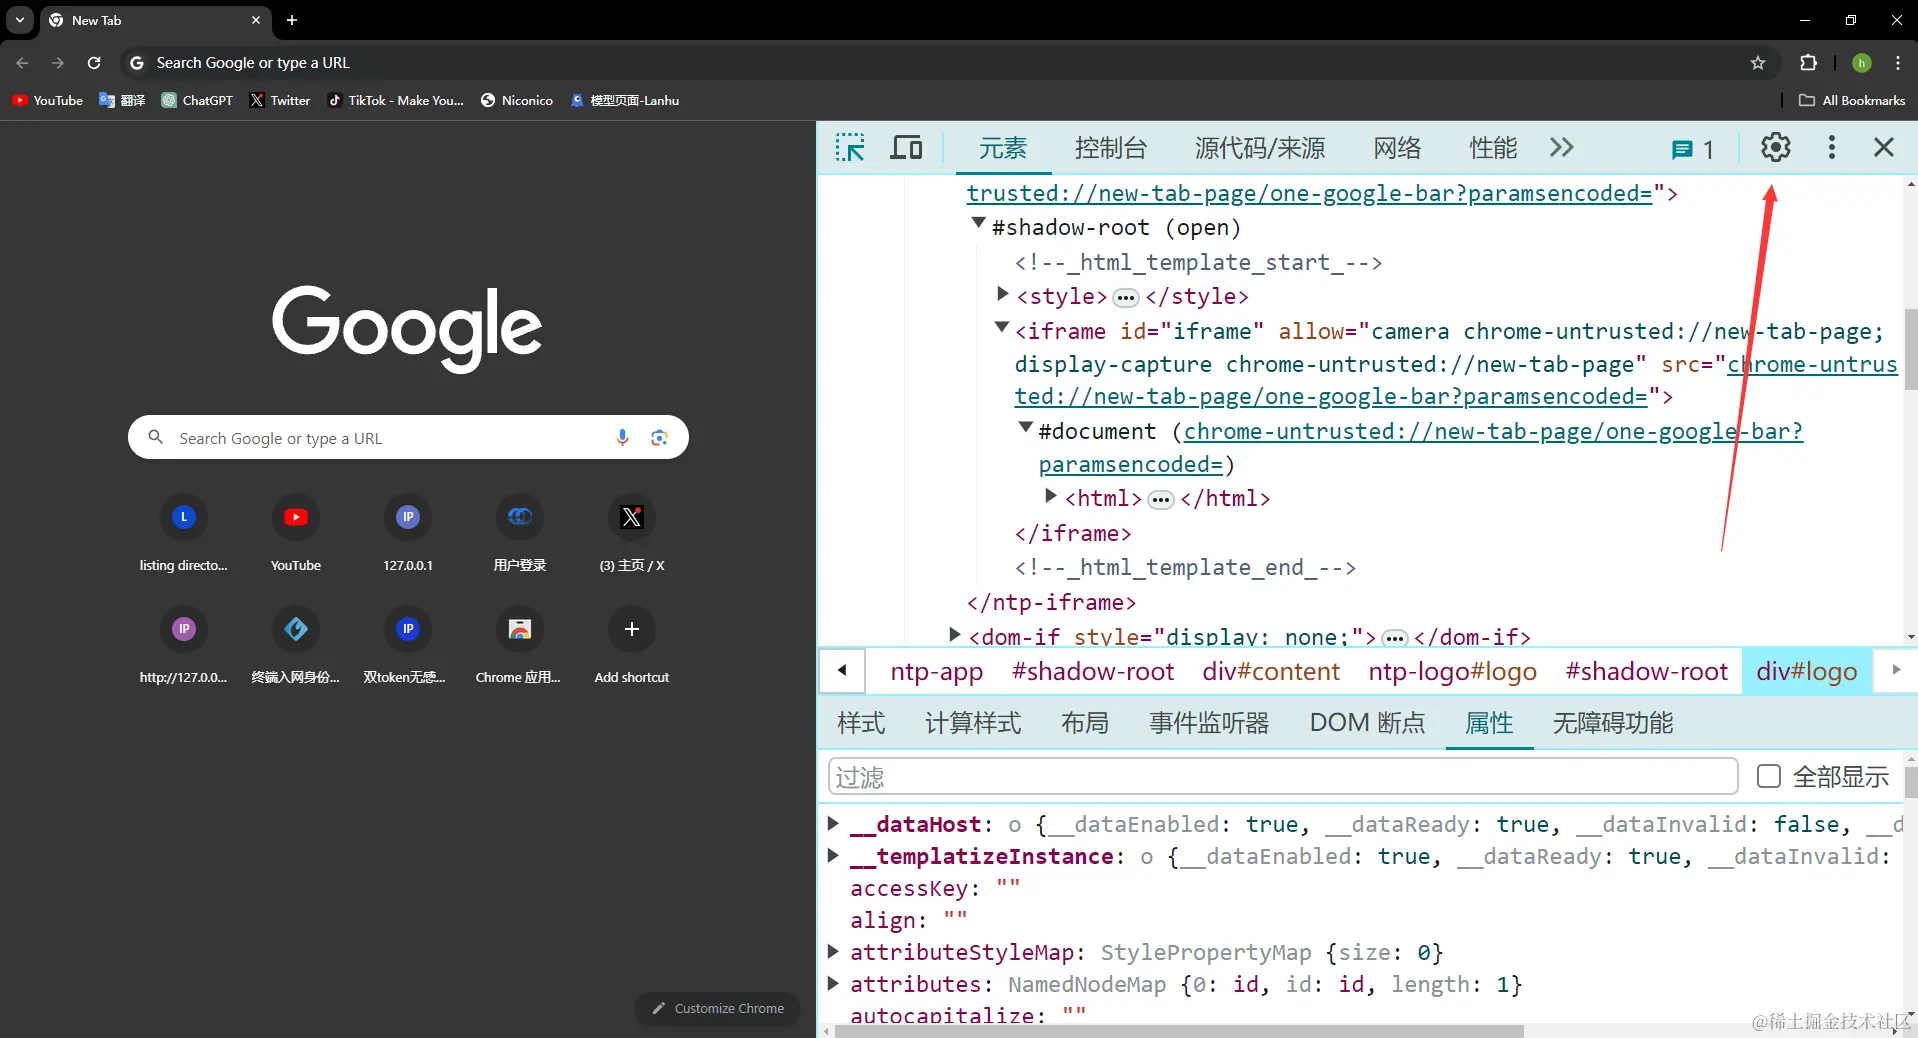Open the 布局 pane tab
The height and width of the screenshot is (1038, 1918).
point(1085,723)
